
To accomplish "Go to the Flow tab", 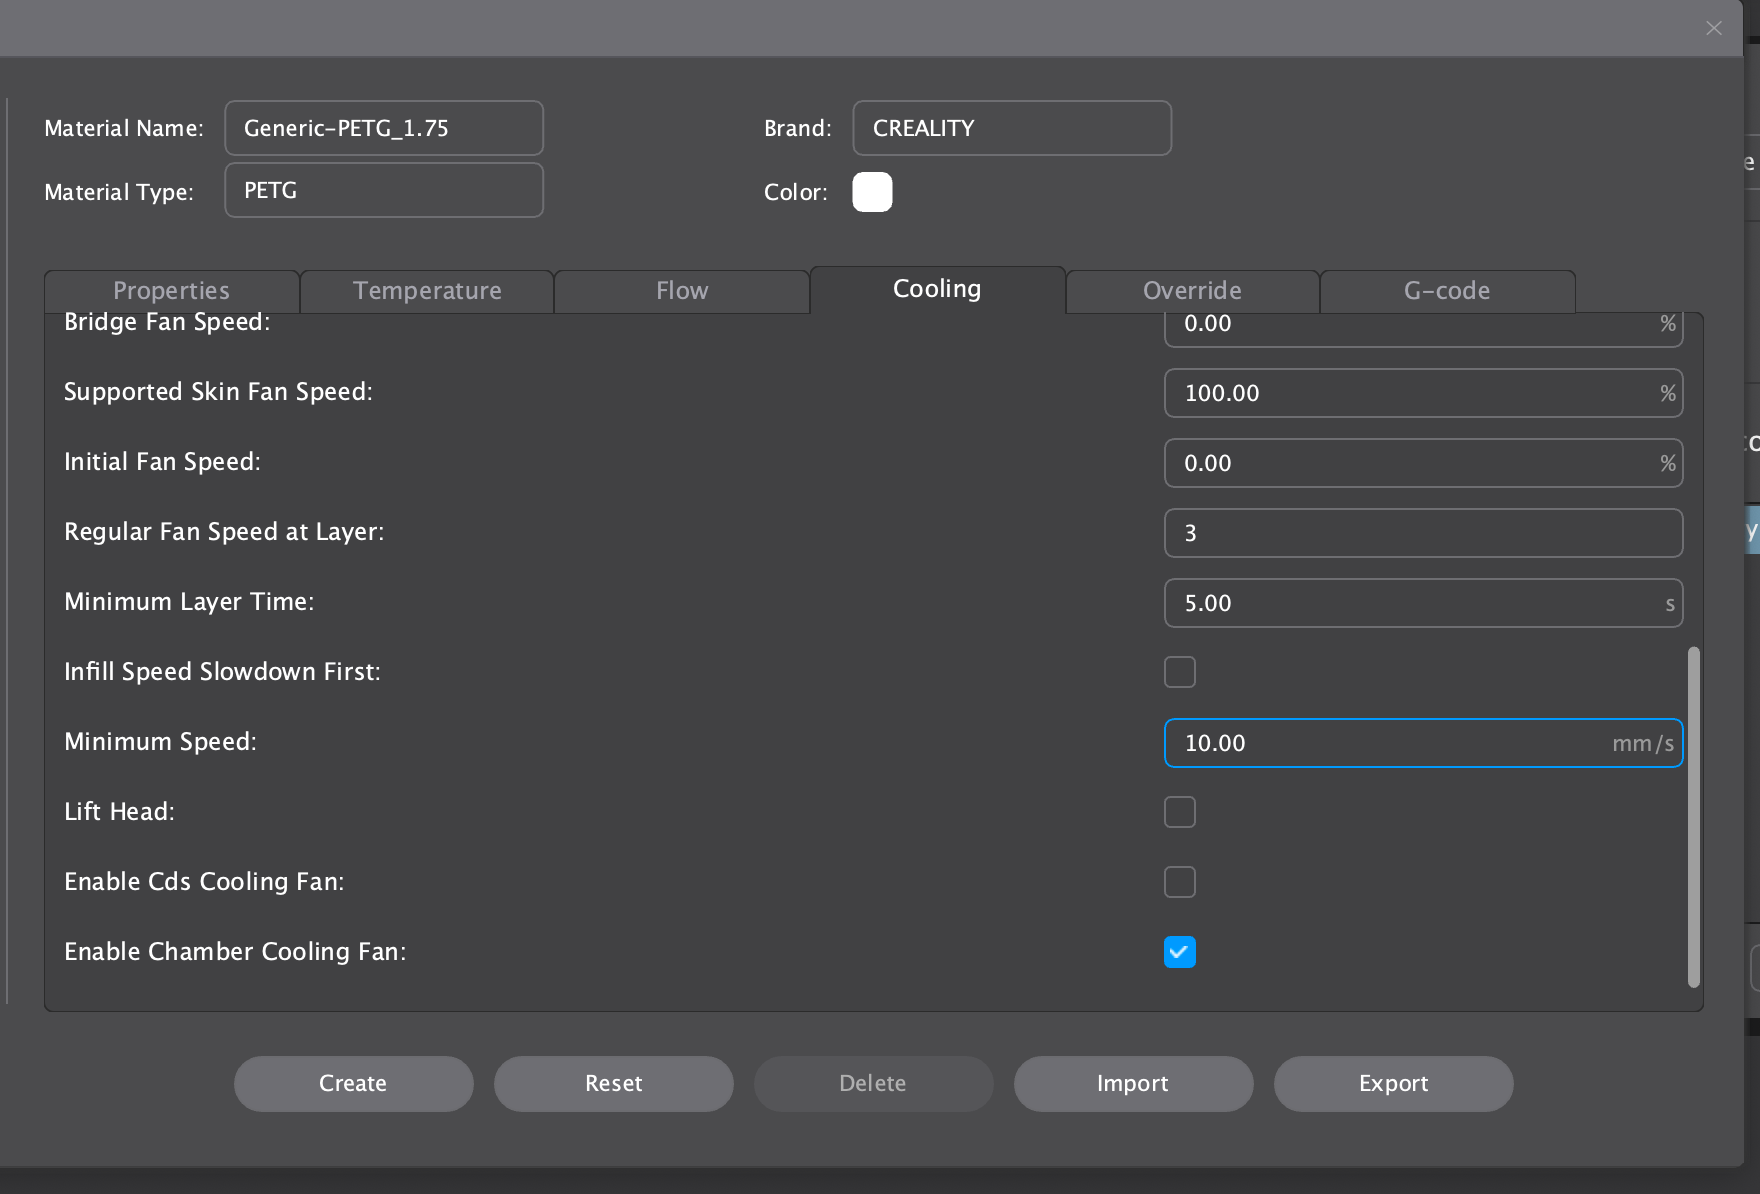I will tap(682, 291).
